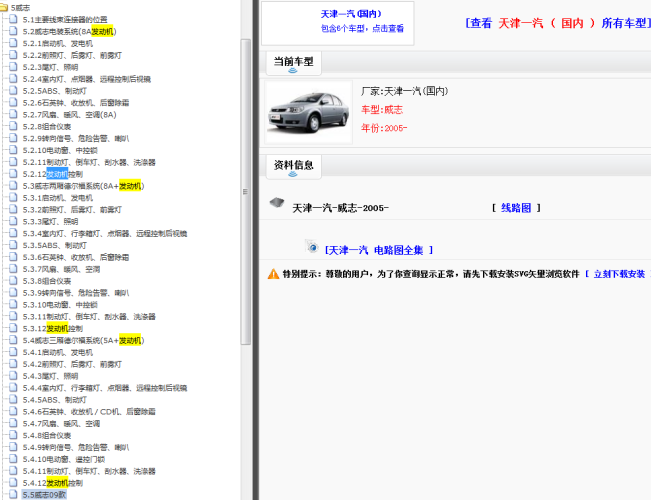Click the page icon next to 5.4.1启动机、发电机
This screenshot has width=651, height=500.
point(13,352)
